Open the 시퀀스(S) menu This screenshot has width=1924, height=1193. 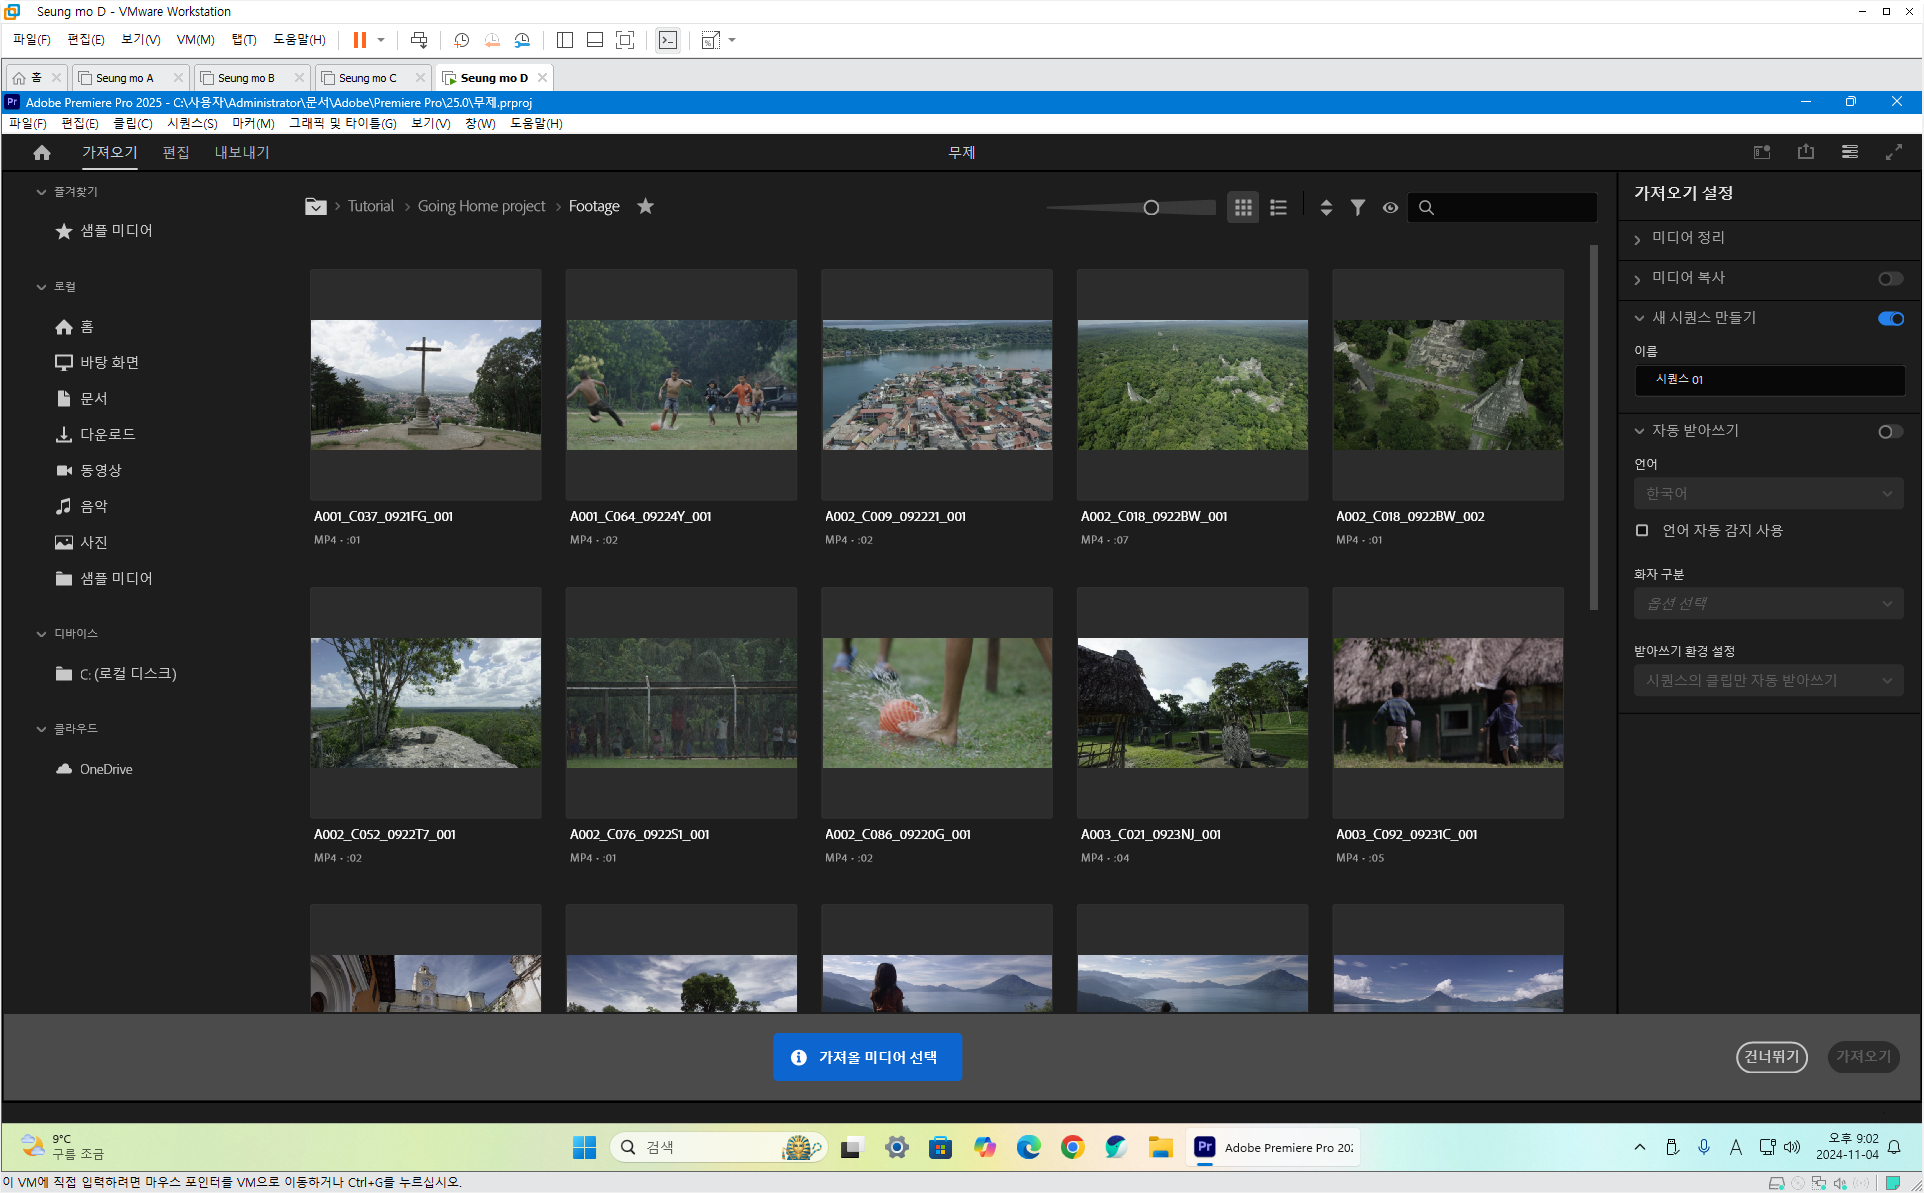coord(192,123)
